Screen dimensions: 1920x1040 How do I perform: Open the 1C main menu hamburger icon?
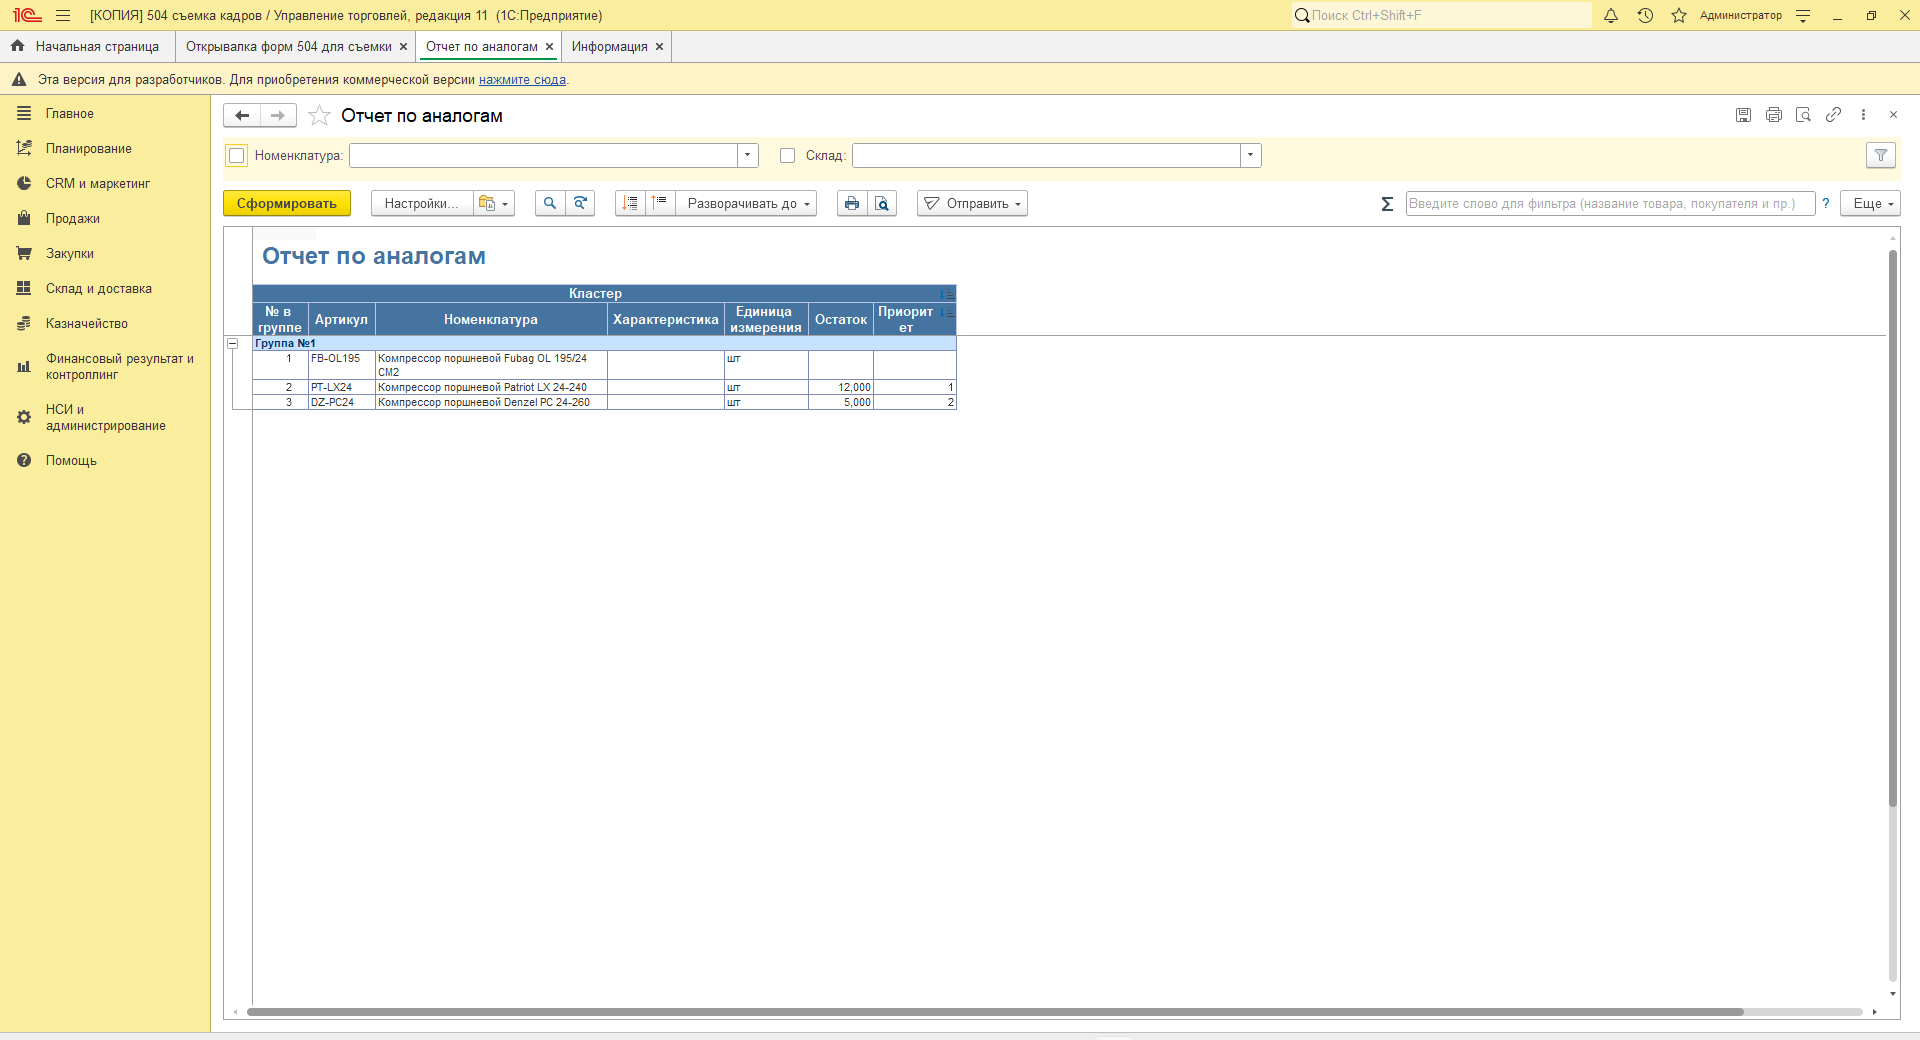pyautogui.click(x=63, y=15)
